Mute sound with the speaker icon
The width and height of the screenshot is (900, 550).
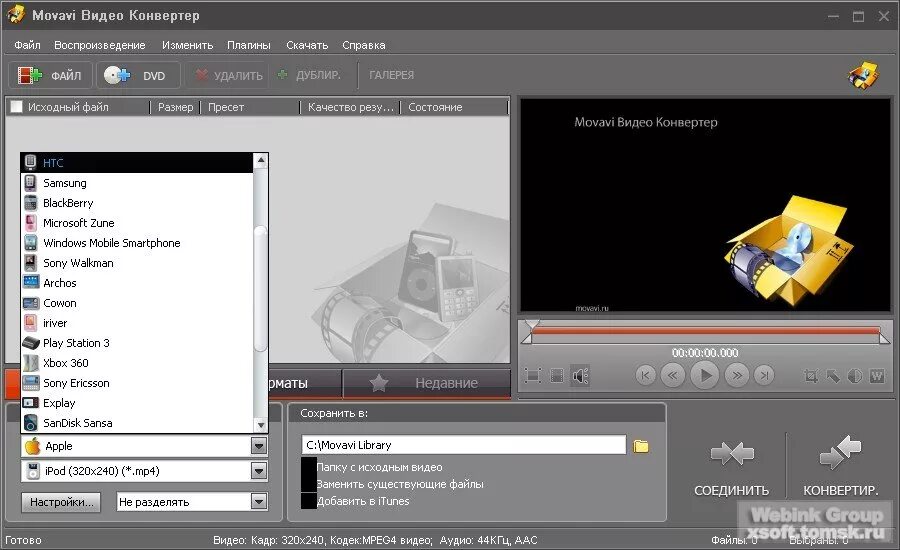tap(580, 376)
